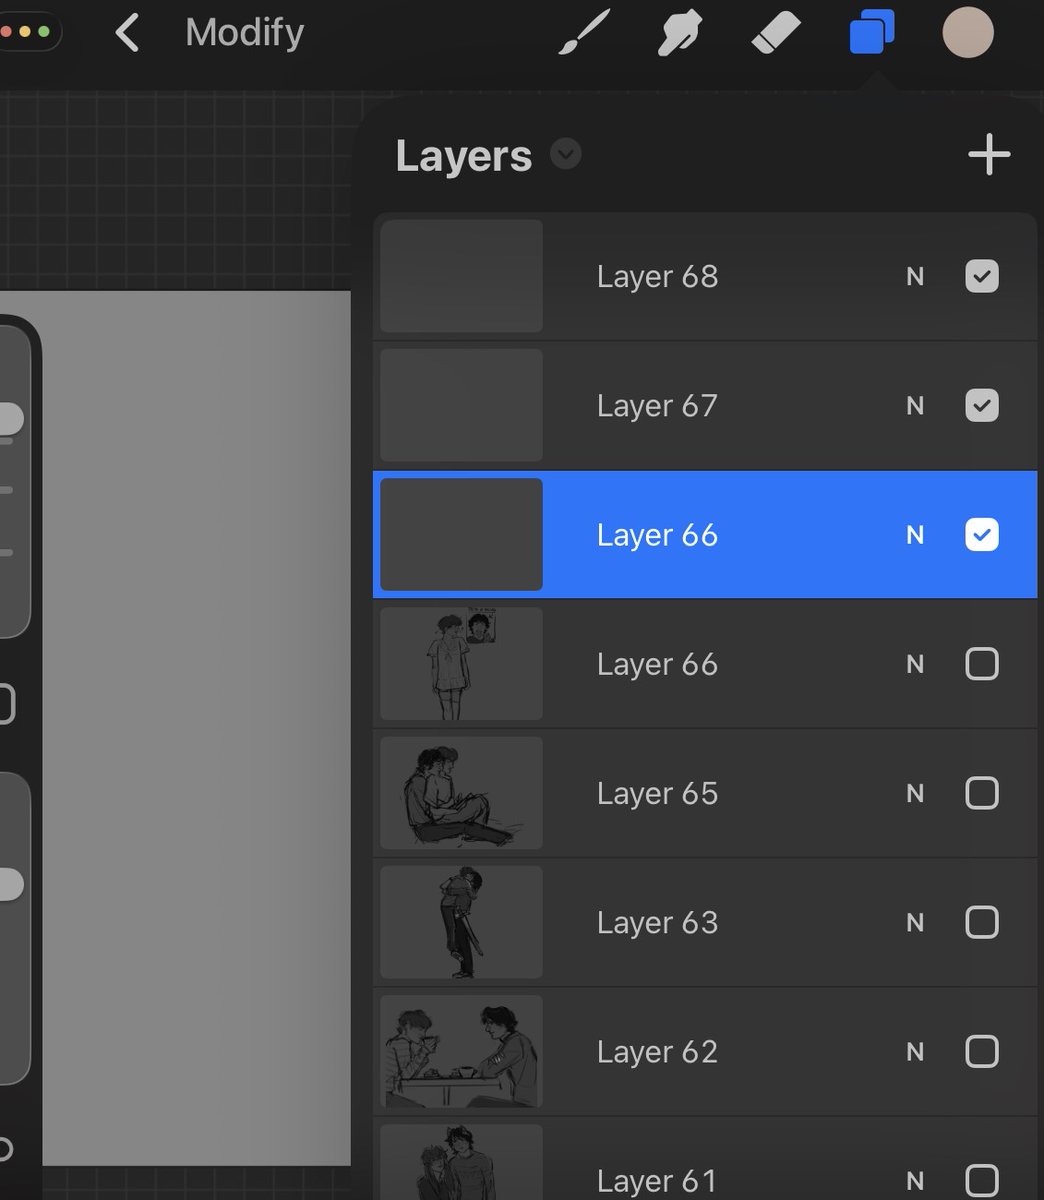Add a new layer with the plus icon
This screenshot has height=1200, width=1044.
pos(989,155)
